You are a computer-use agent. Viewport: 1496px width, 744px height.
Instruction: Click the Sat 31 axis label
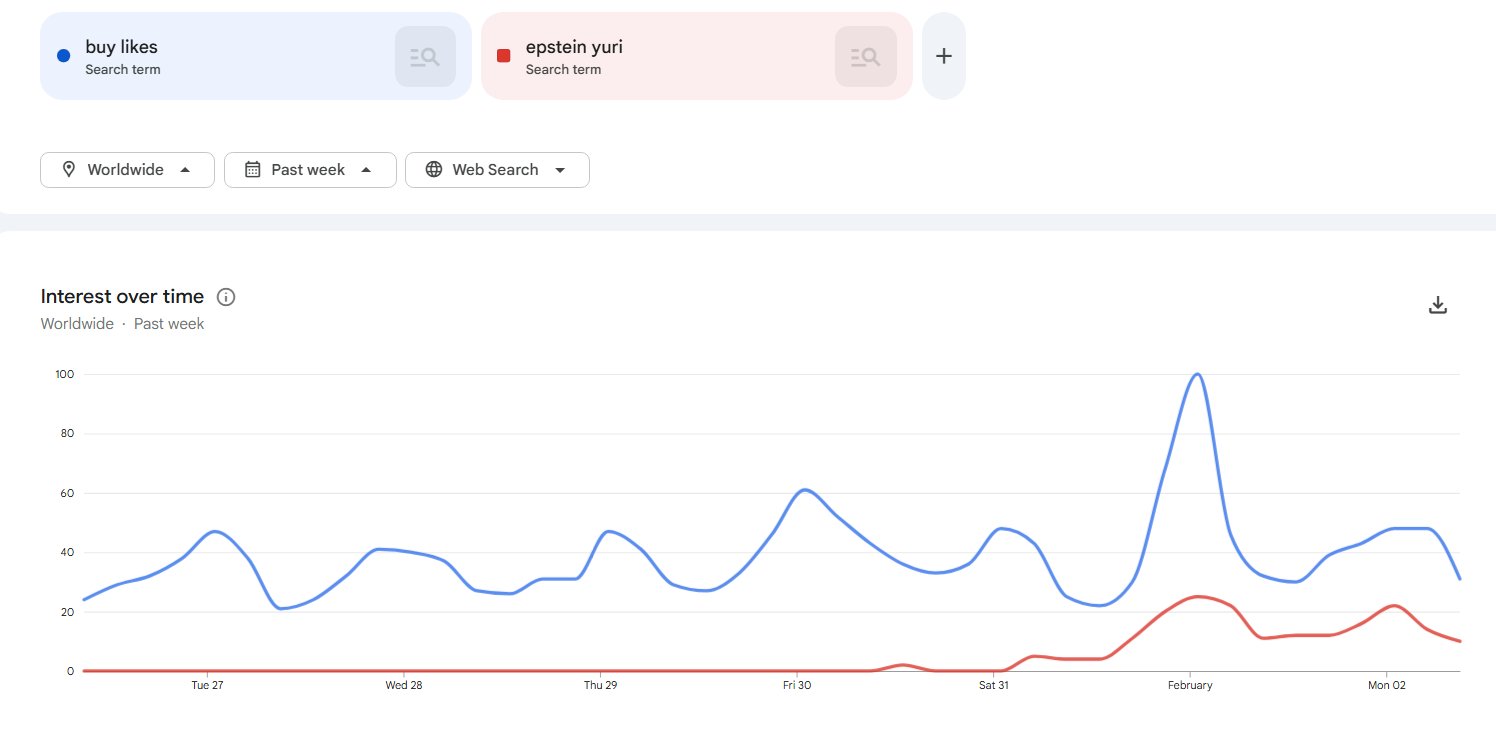click(x=994, y=685)
